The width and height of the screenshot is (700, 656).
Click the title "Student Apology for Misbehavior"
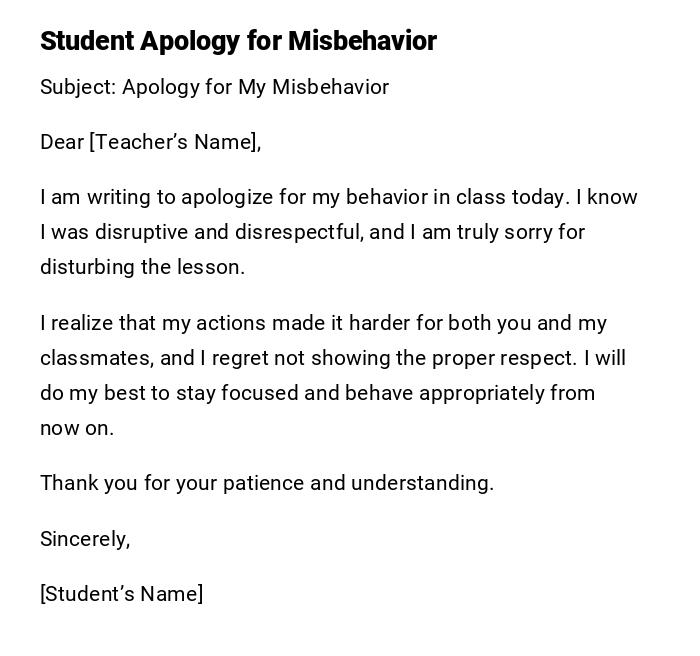tap(238, 41)
